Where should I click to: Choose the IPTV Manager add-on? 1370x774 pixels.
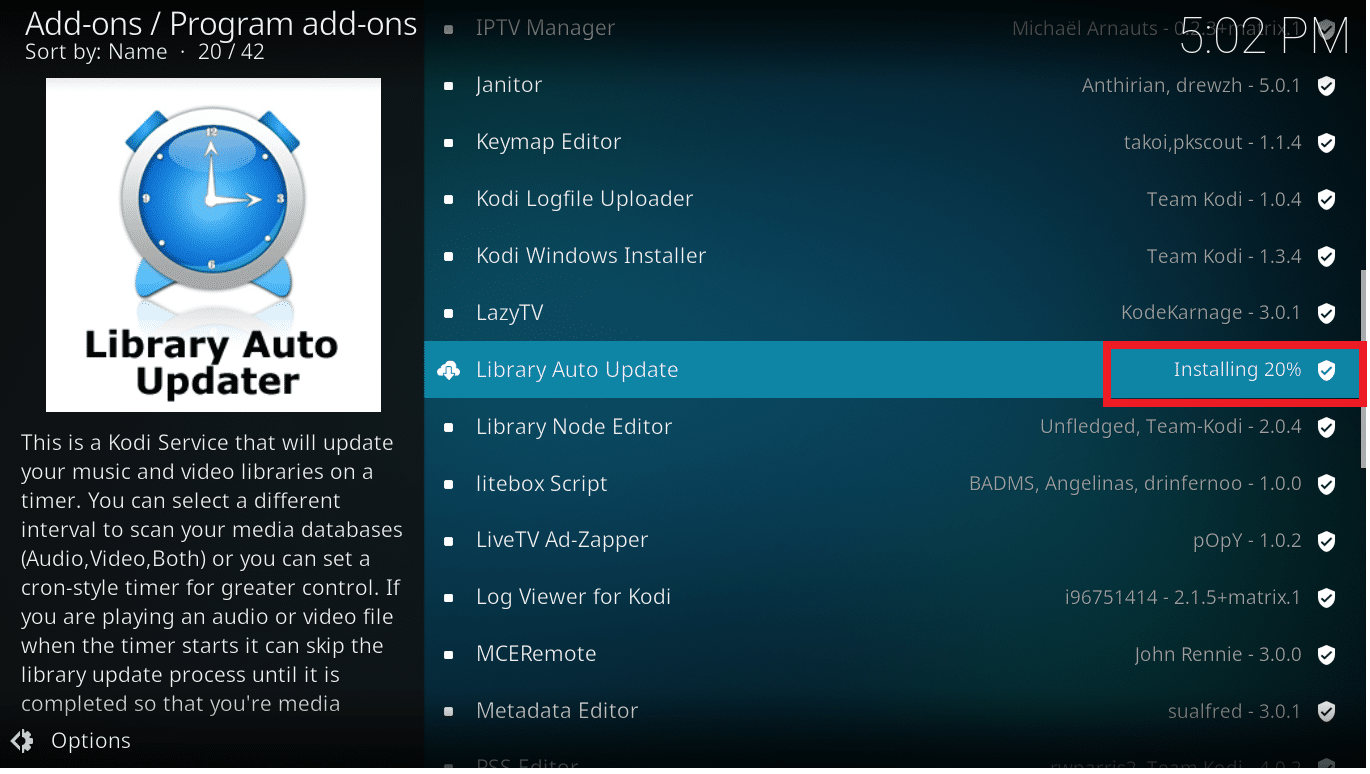pyautogui.click(x=545, y=29)
